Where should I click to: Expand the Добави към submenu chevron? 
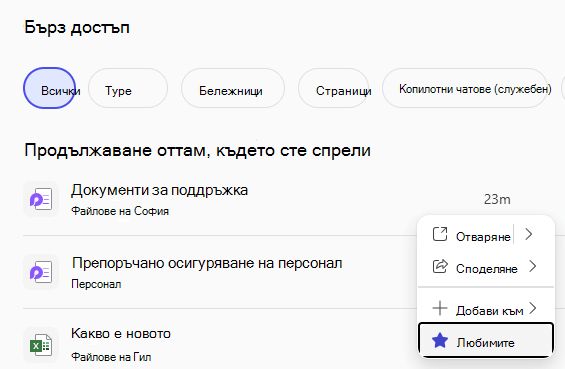533,308
